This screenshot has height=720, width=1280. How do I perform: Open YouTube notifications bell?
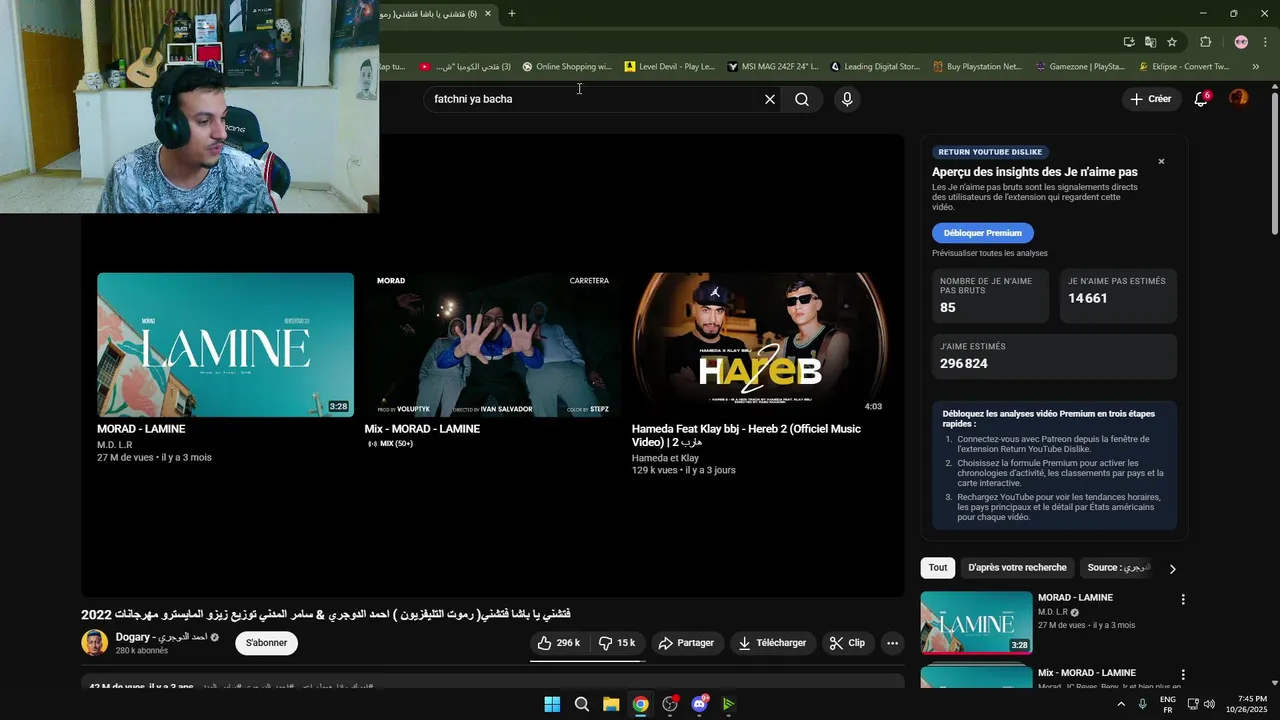[1202, 99]
